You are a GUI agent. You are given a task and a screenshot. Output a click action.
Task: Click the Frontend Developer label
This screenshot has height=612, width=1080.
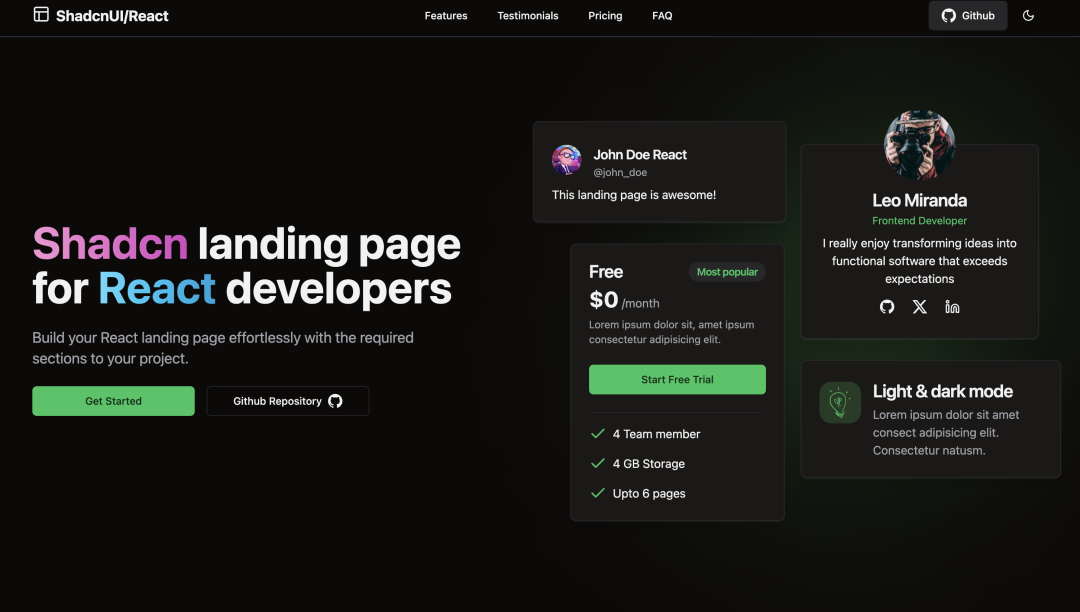920,221
